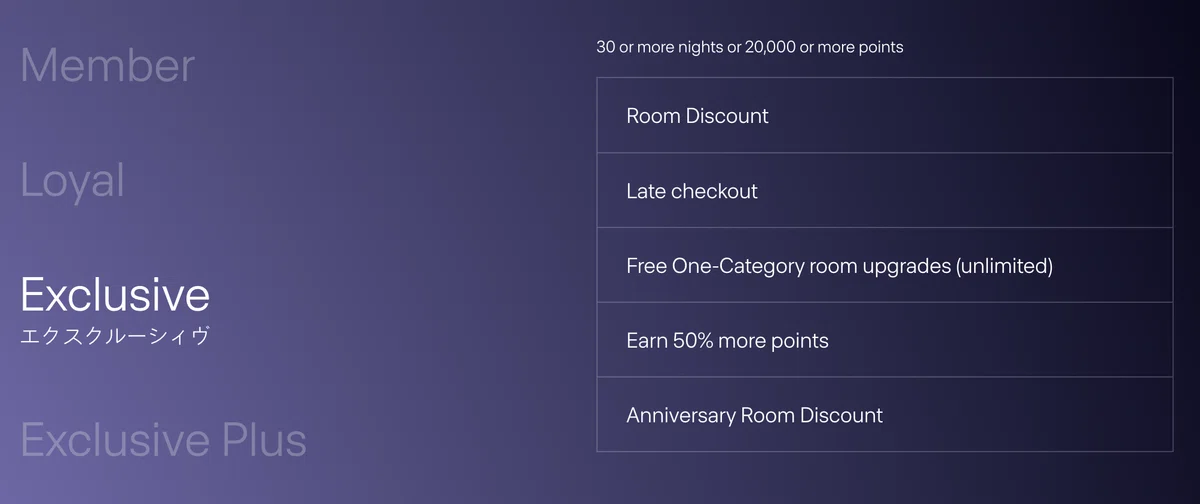Image resolution: width=1200 pixels, height=504 pixels.
Task: Click the '(unlimited)' word in upgrades row
Action: point(1004,266)
